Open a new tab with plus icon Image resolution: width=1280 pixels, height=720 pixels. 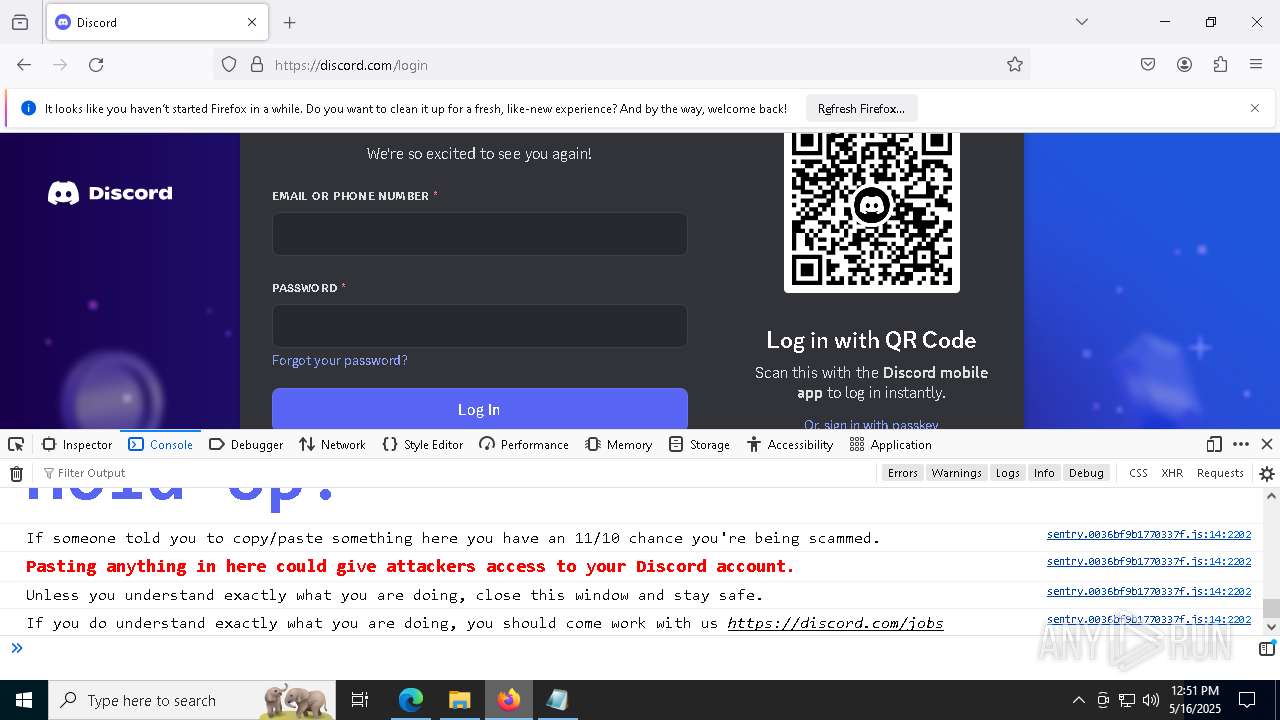(290, 22)
